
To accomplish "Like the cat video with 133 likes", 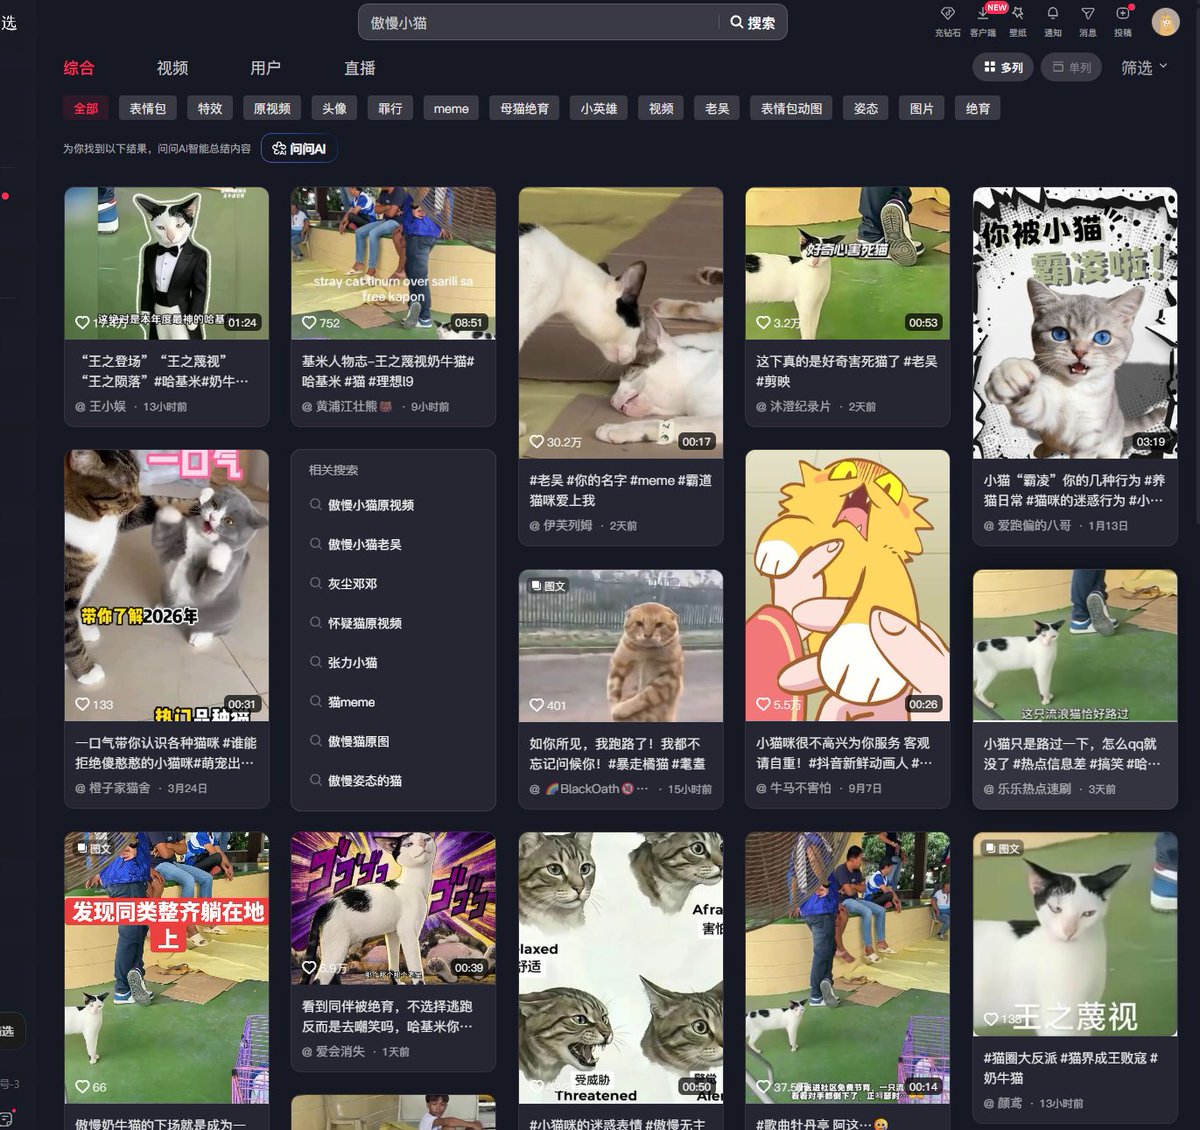I will tap(83, 705).
